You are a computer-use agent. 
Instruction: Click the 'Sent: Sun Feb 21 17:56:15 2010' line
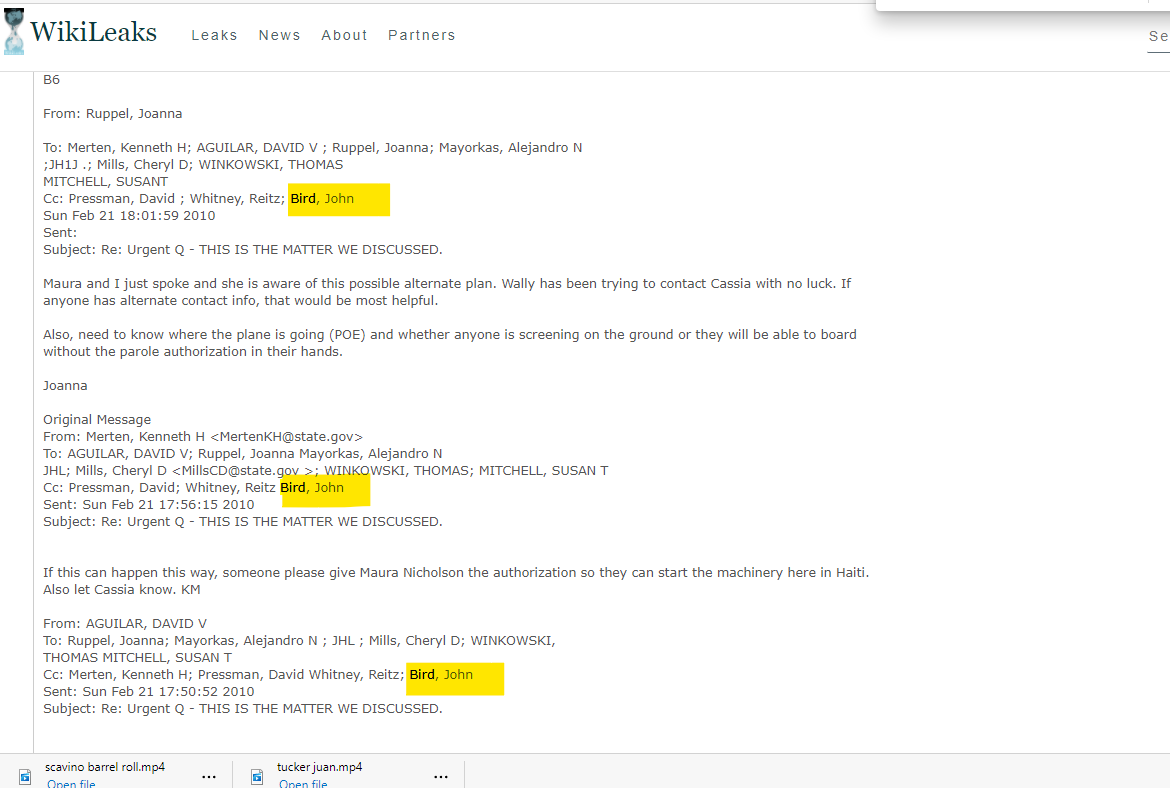tap(148, 504)
